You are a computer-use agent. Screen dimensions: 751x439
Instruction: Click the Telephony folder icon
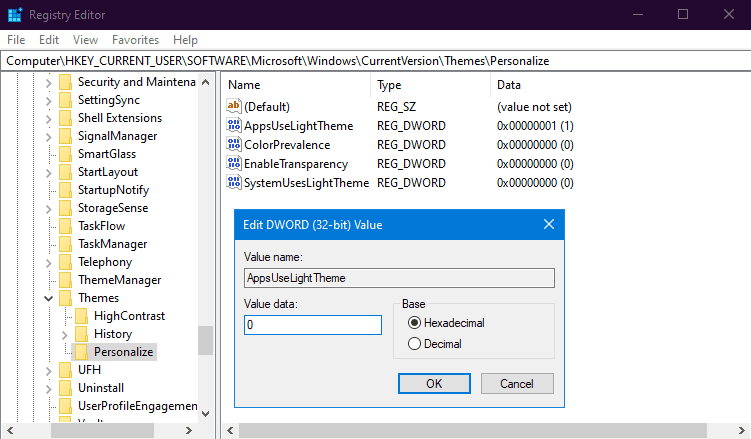tap(66, 262)
